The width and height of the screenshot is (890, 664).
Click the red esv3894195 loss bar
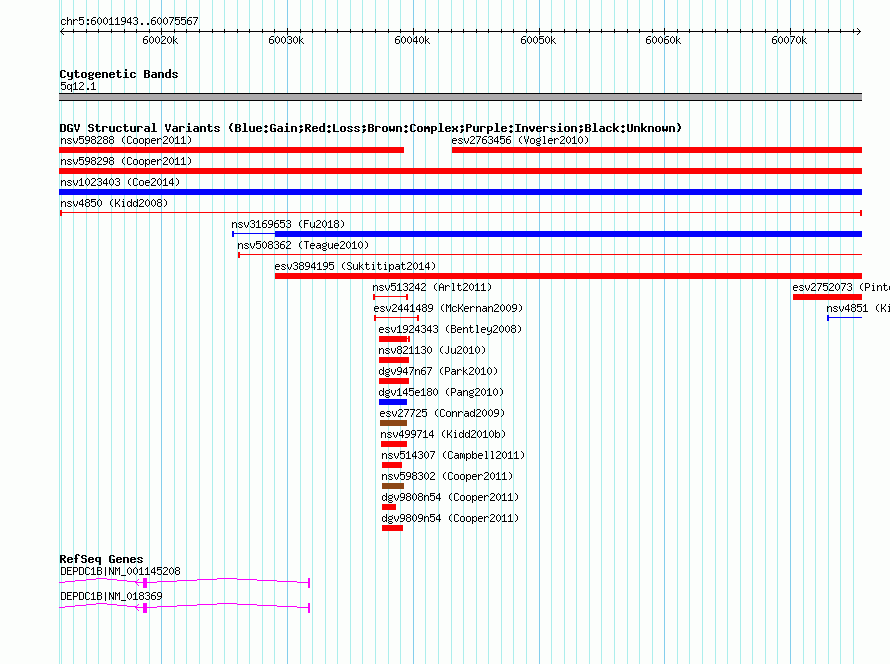[568, 276]
